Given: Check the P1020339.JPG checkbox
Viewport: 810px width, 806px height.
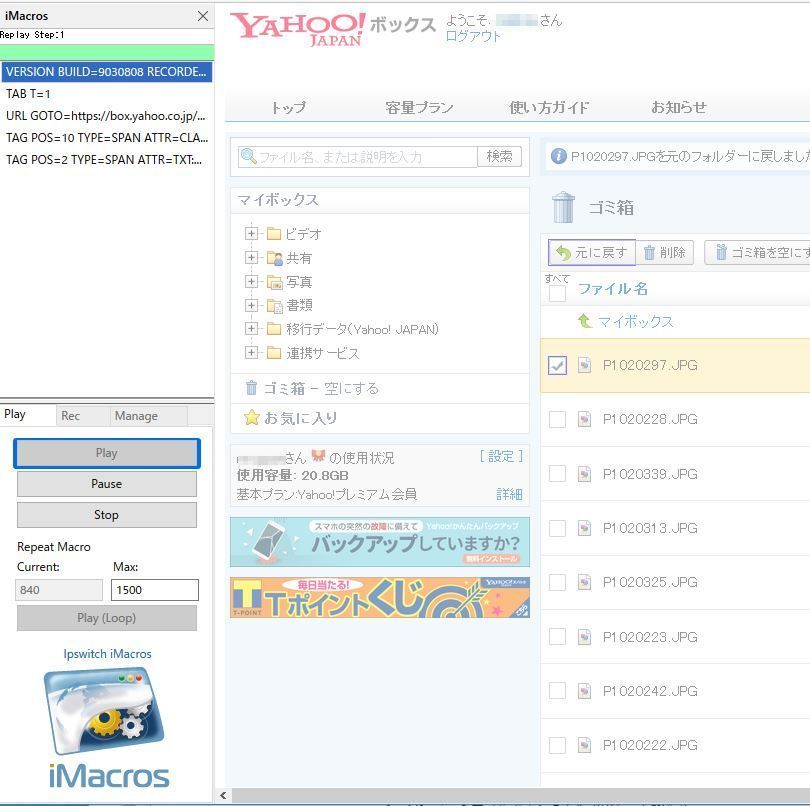Looking at the screenshot, I should [557, 474].
